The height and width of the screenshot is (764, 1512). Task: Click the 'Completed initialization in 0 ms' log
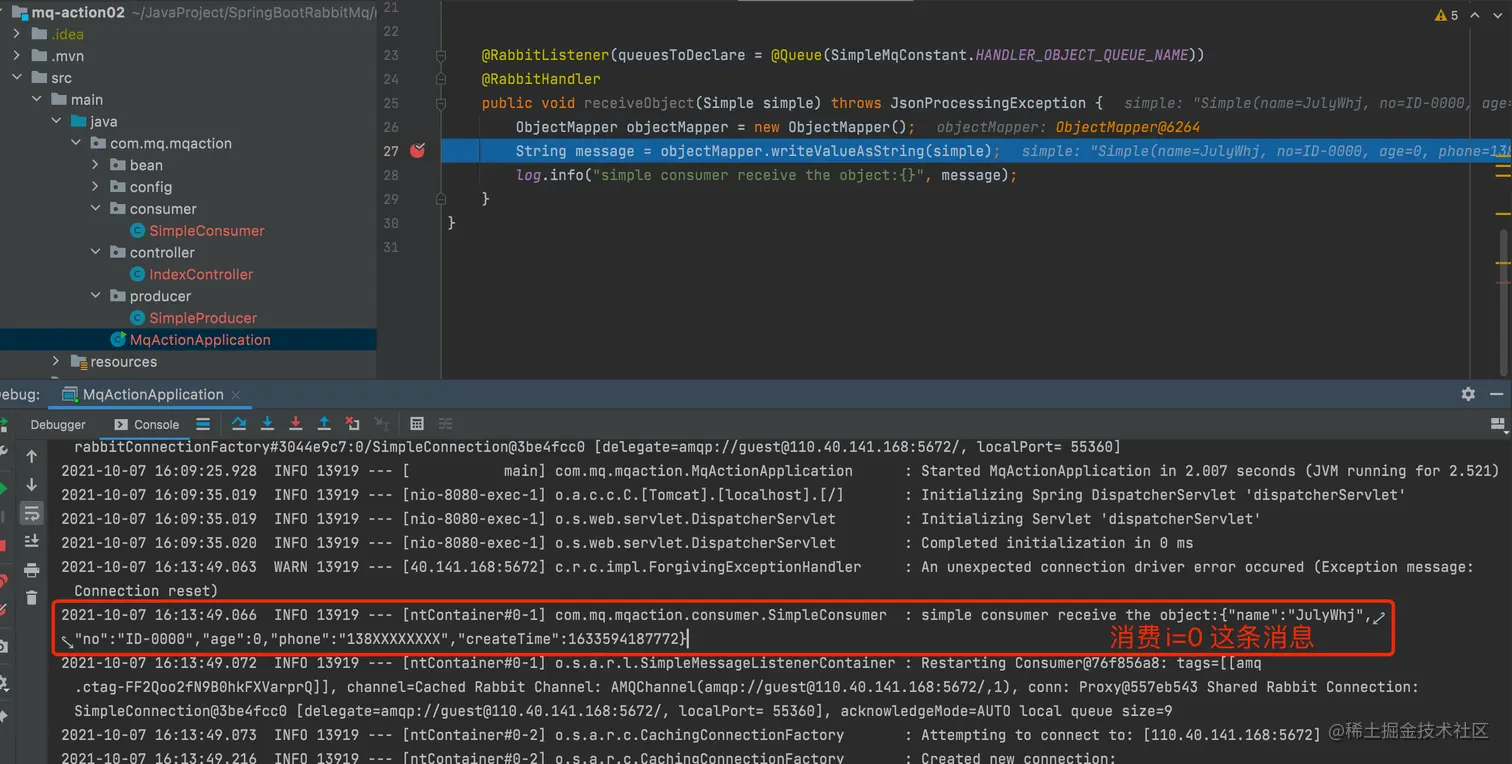pos(1057,543)
